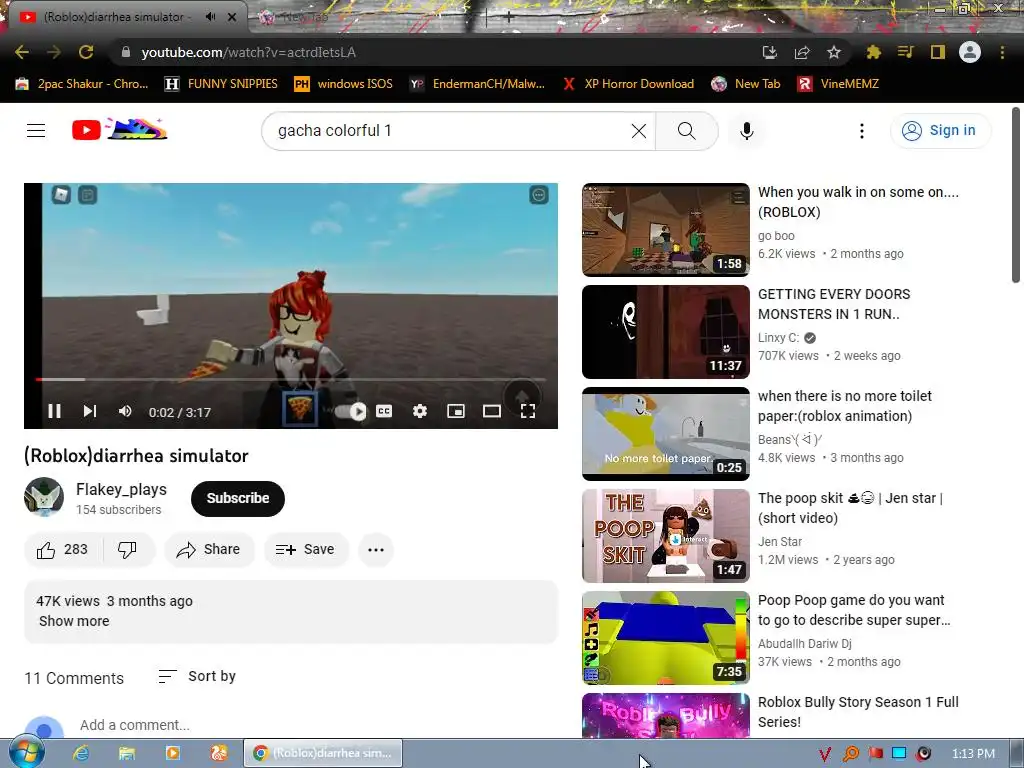Viewport: 1024px width, 768px height.
Task: Enter full screen mode
Action: [x=528, y=411]
